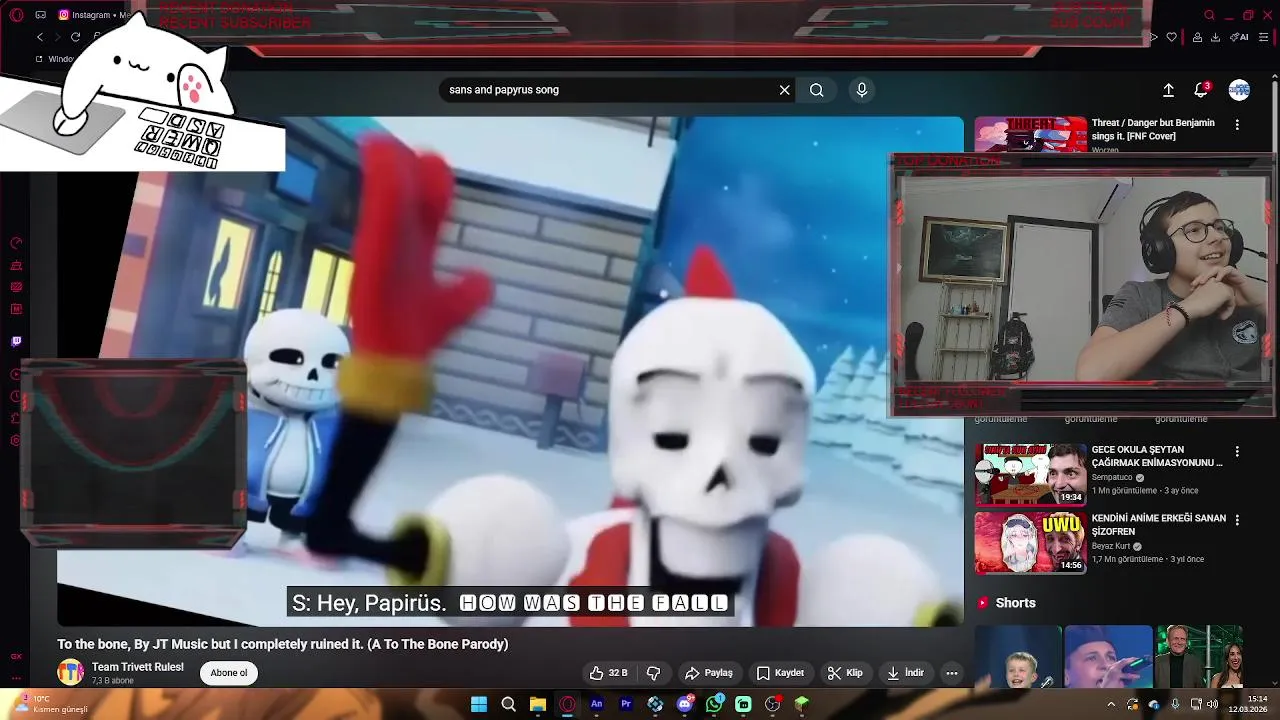Open weather widget showing 10°C
This screenshot has height=720, width=1280.
click(x=50, y=704)
